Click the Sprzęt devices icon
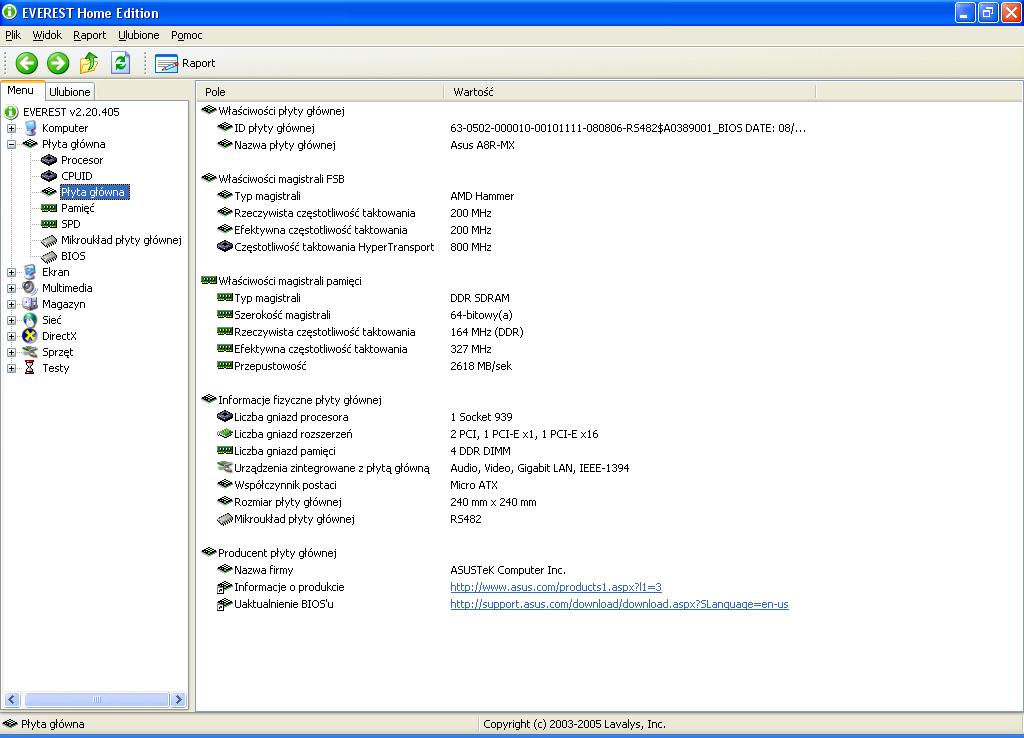This screenshot has height=738, width=1024. [30, 352]
